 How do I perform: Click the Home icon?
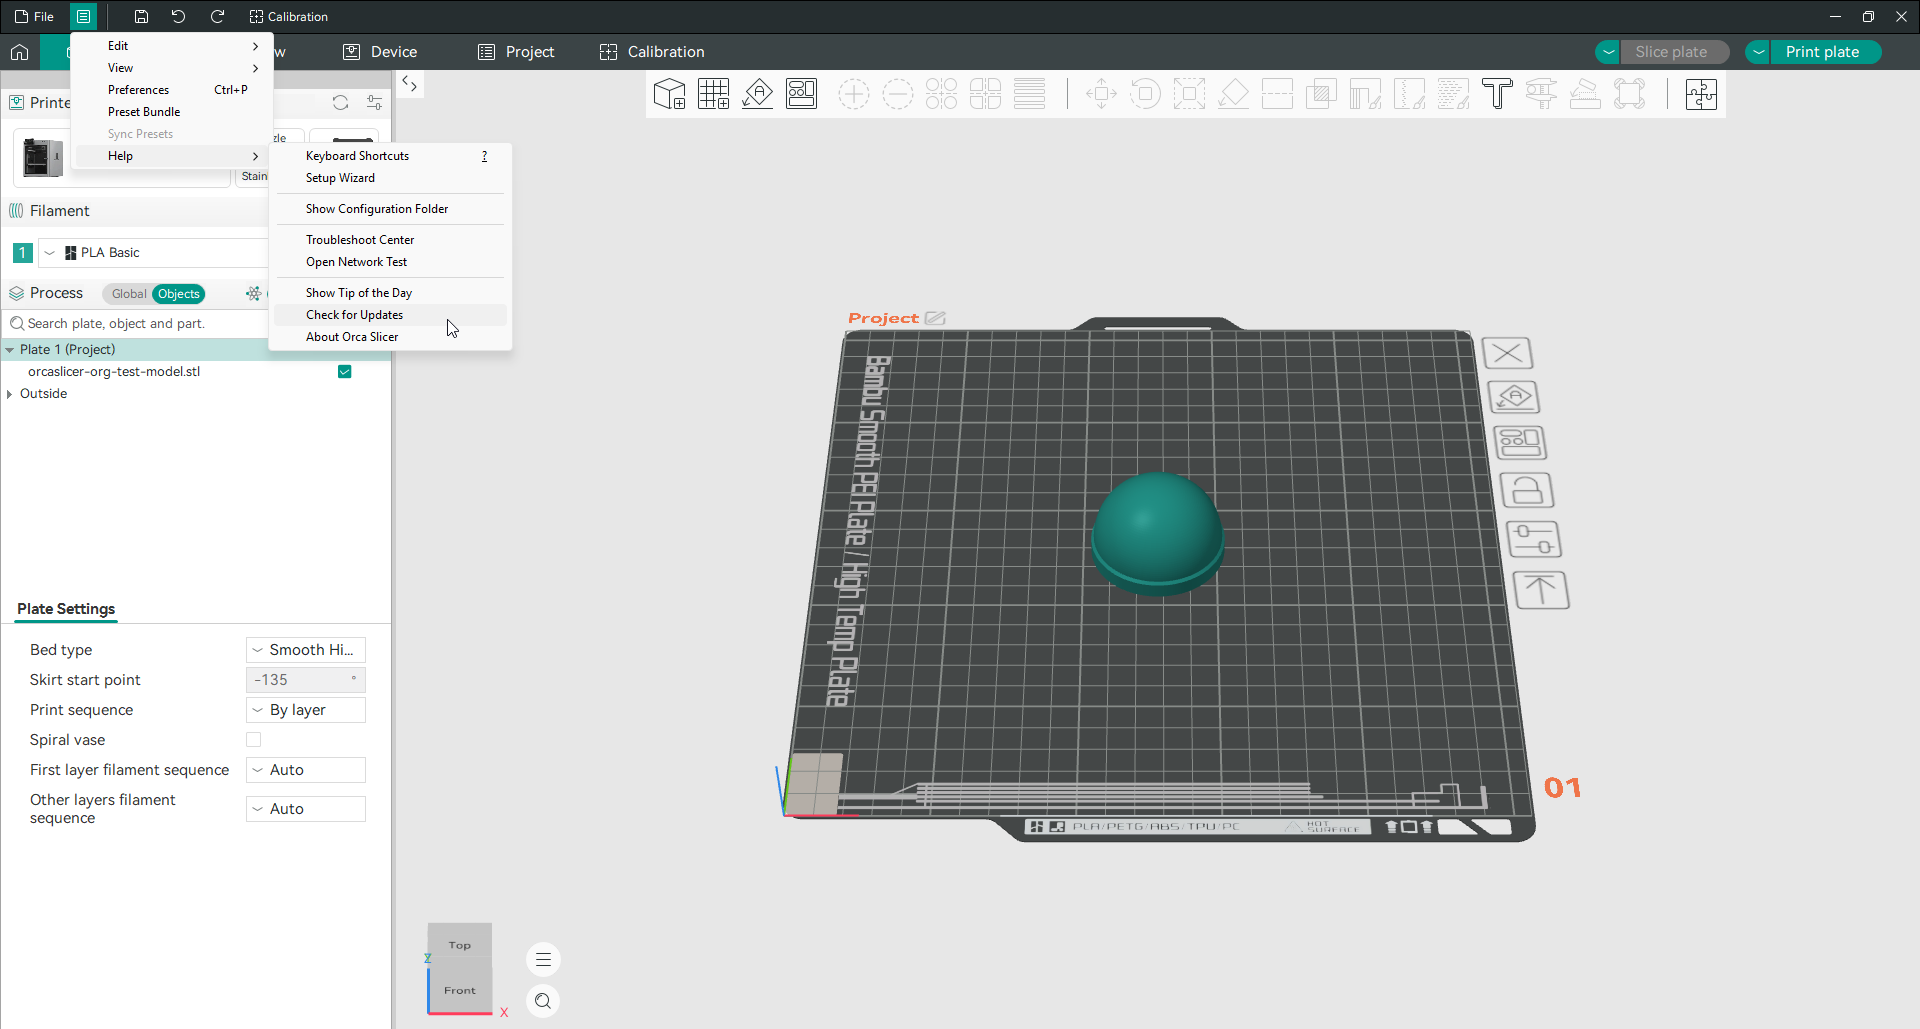point(20,52)
